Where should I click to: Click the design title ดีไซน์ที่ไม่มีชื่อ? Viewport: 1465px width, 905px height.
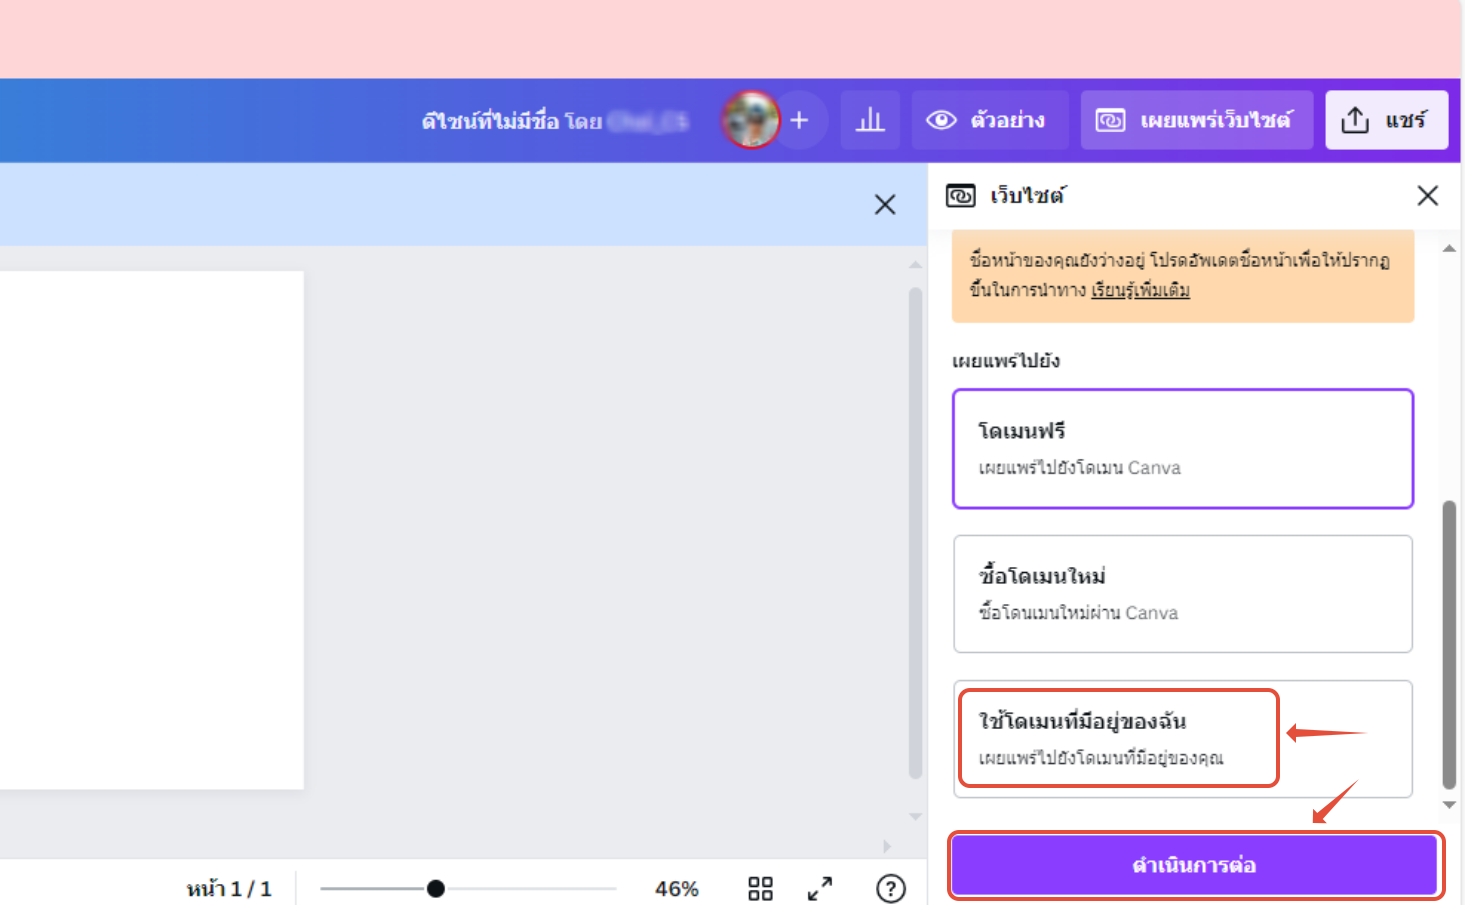[490, 121]
